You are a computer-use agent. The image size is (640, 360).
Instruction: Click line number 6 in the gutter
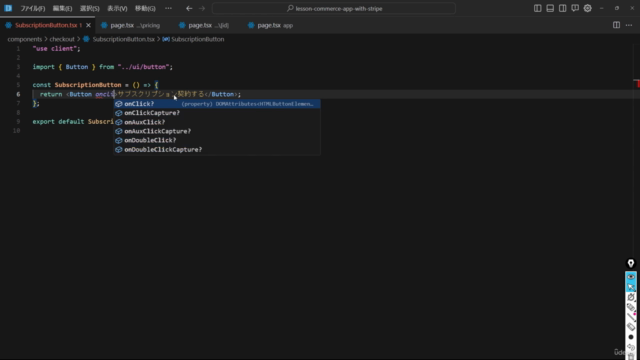18,94
